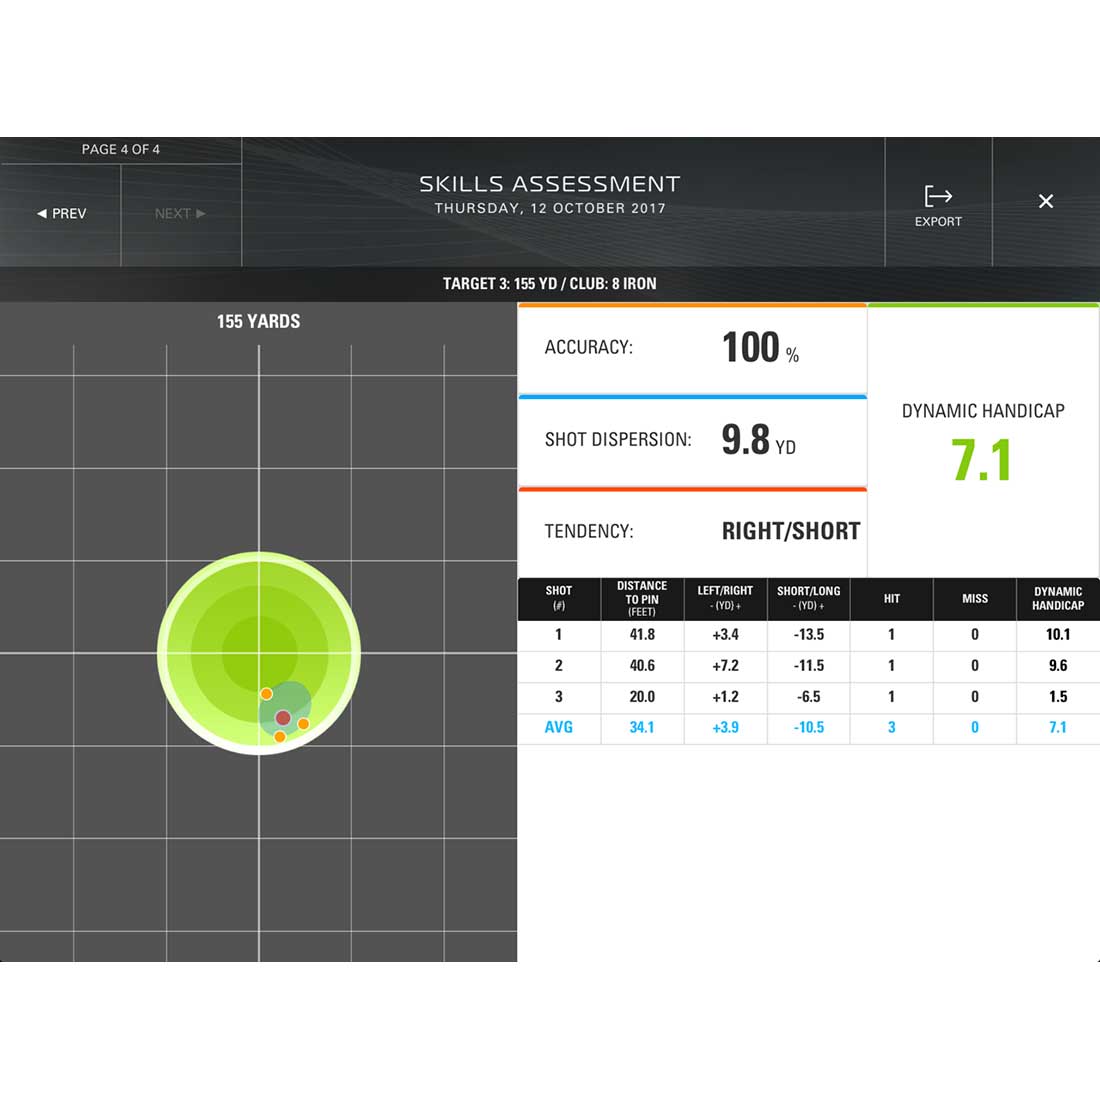Open the TARGET 3: 155 YD banner
The height and width of the screenshot is (1100, 1100).
pyautogui.click(x=550, y=284)
